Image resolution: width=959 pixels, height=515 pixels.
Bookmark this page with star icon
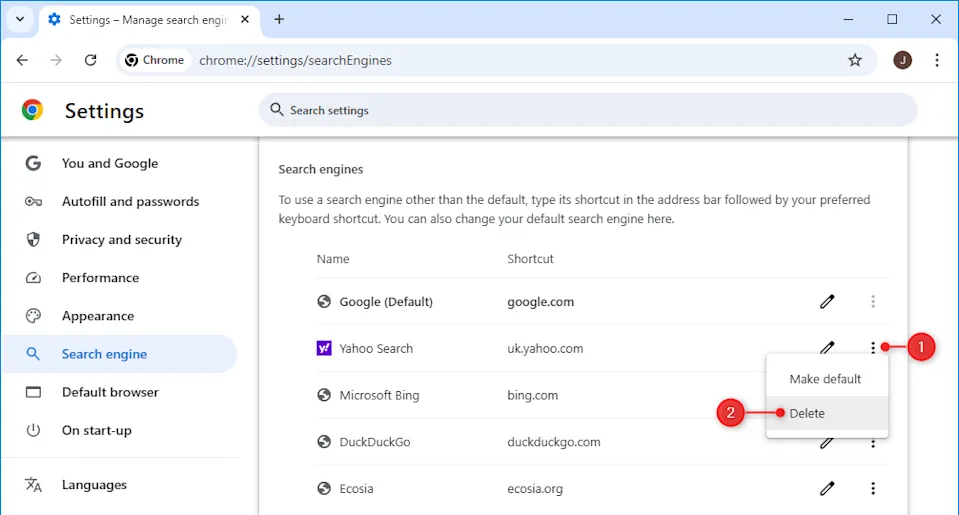(x=855, y=60)
